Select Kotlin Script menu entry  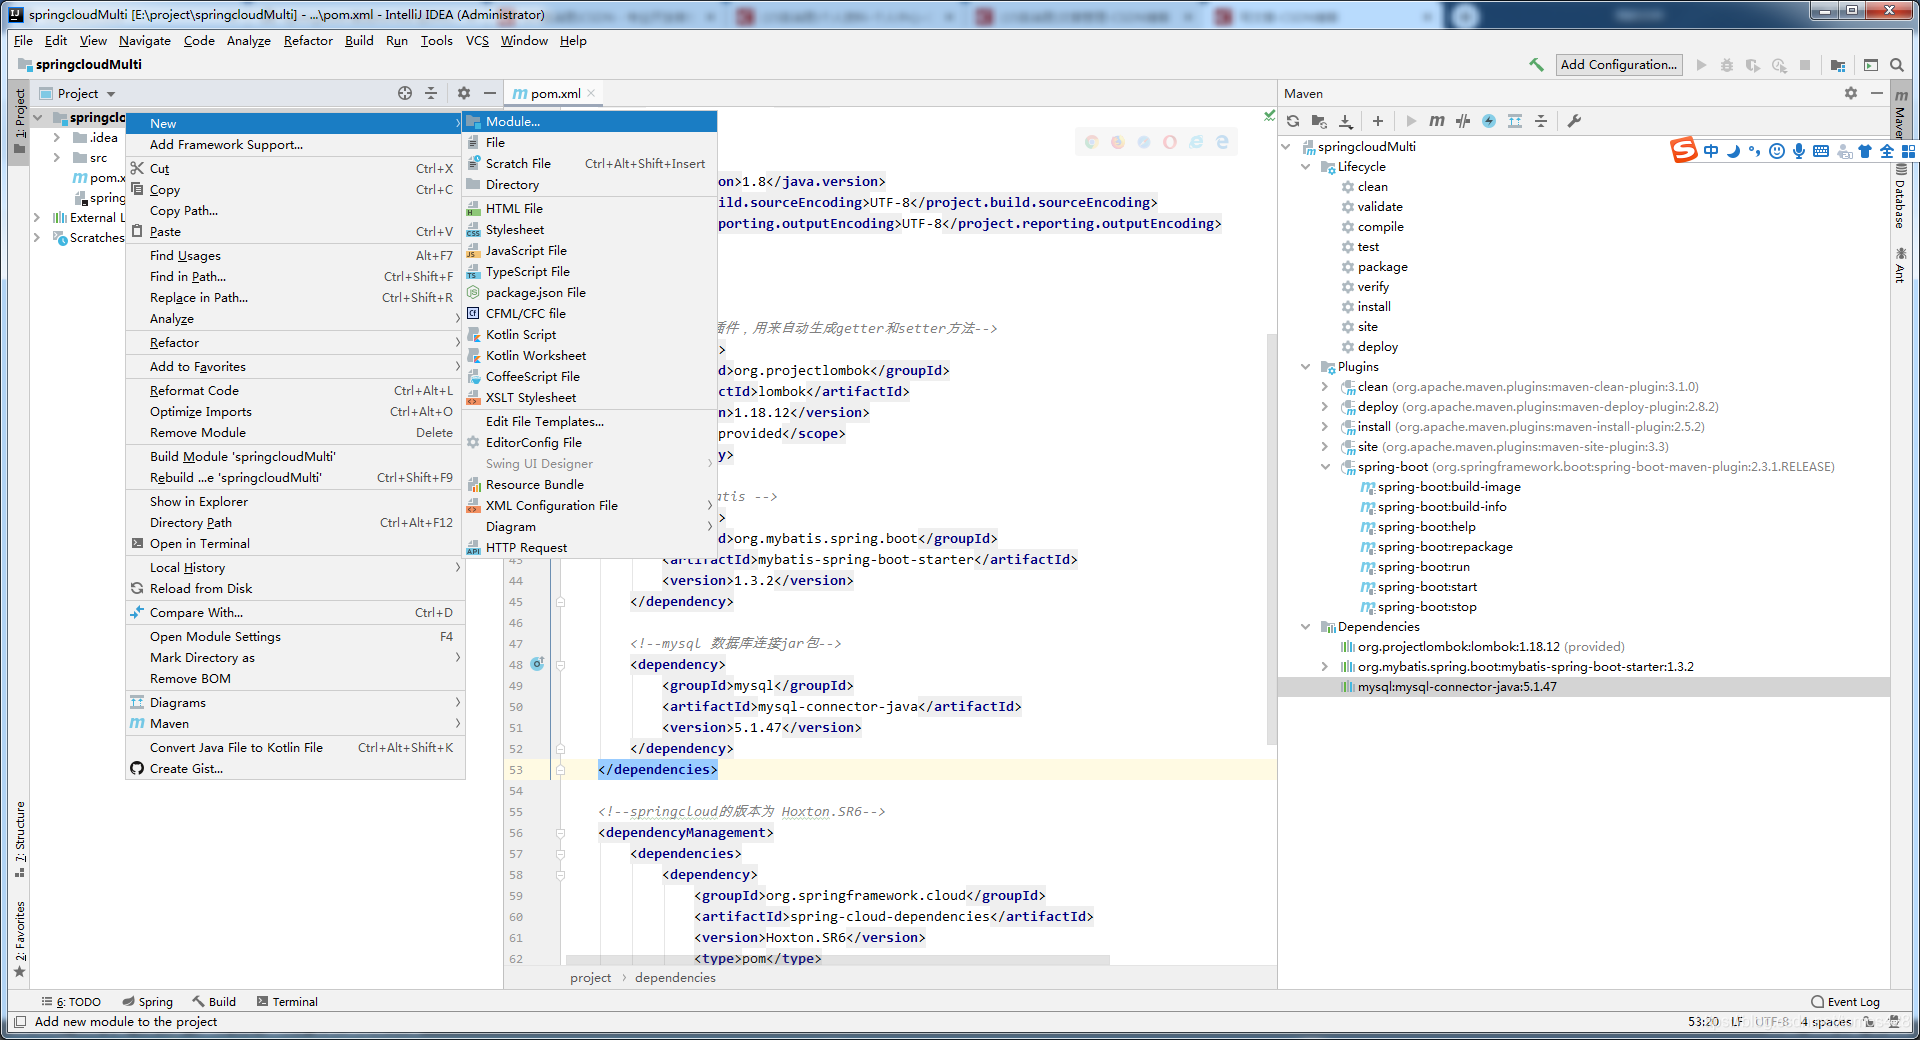(x=590, y=334)
